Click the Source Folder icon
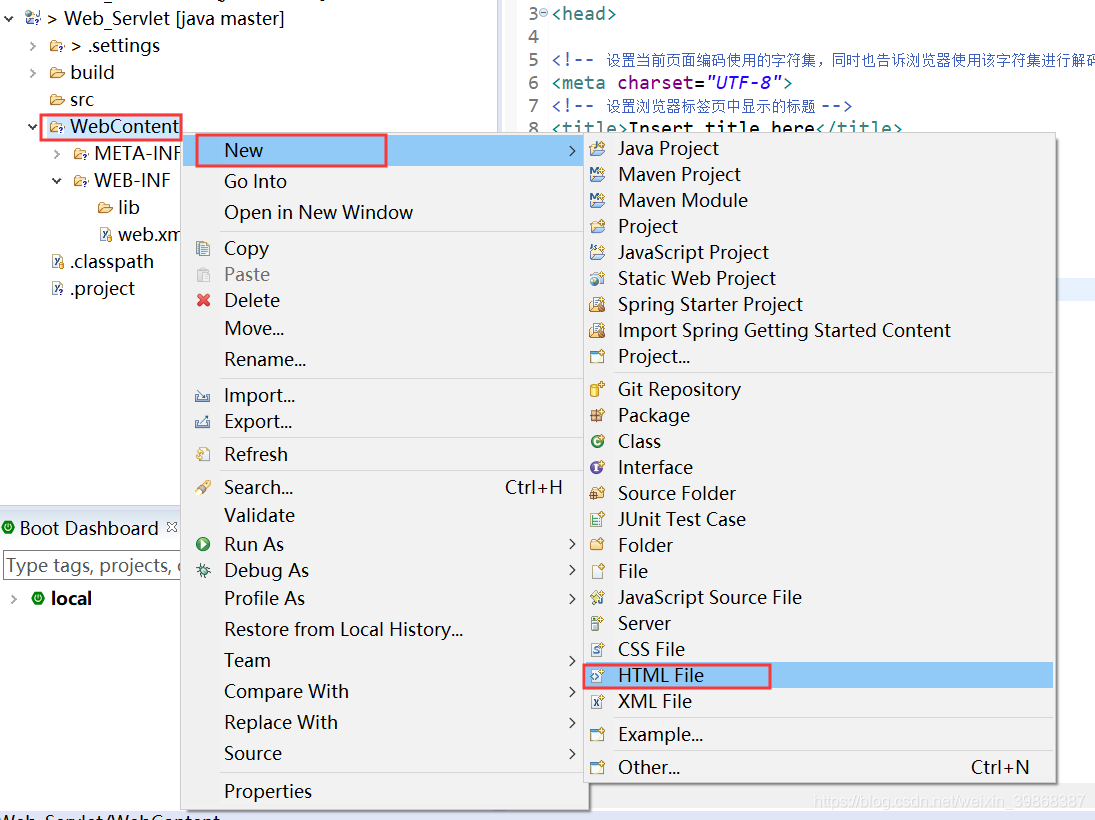This screenshot has height=820, width=1095. 598,494
